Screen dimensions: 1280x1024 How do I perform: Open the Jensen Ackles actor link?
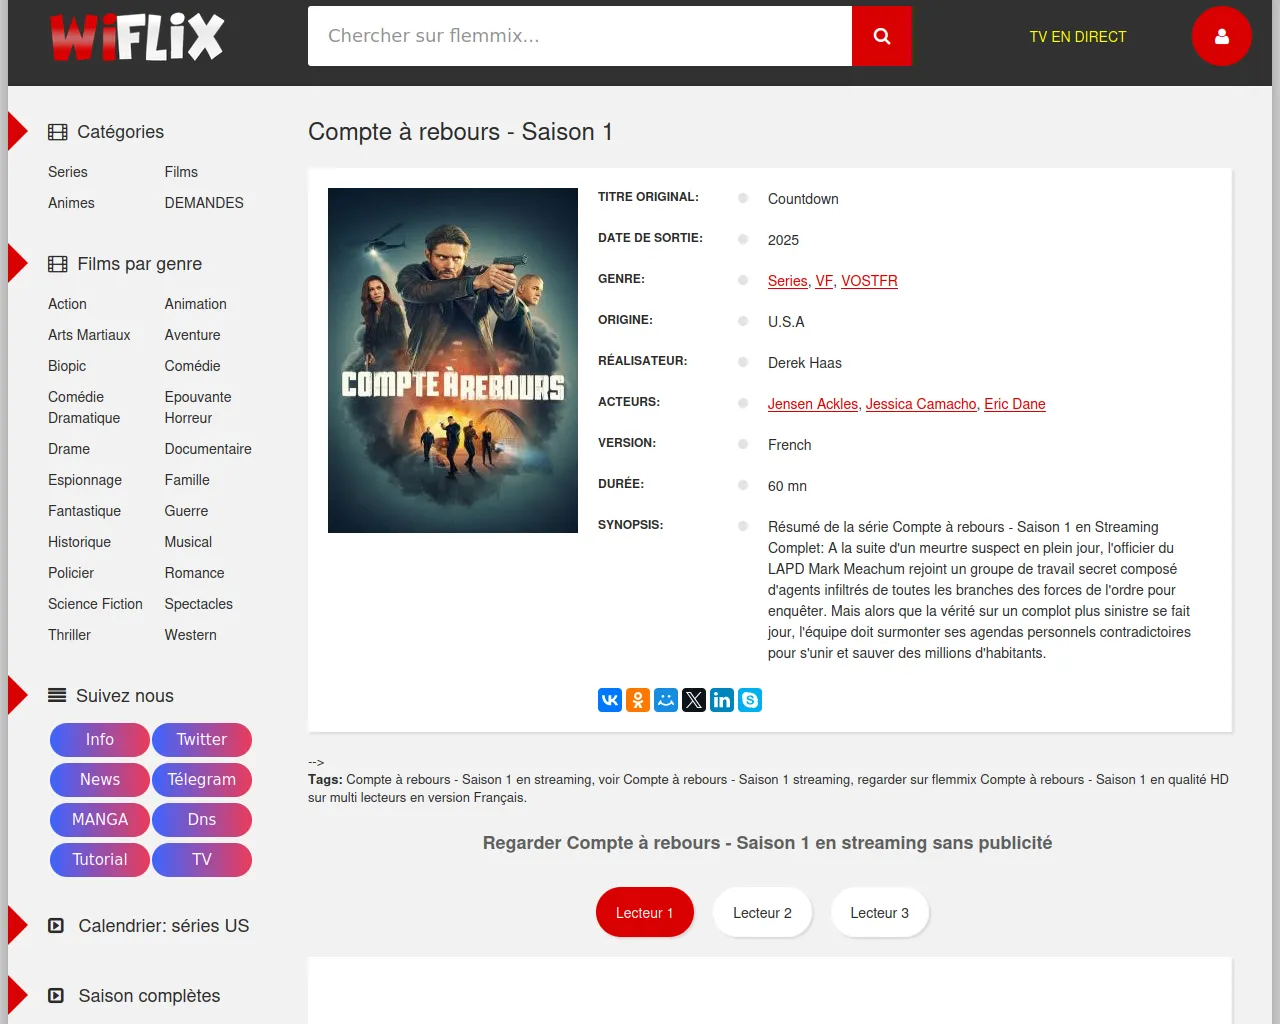pos(812,404)
